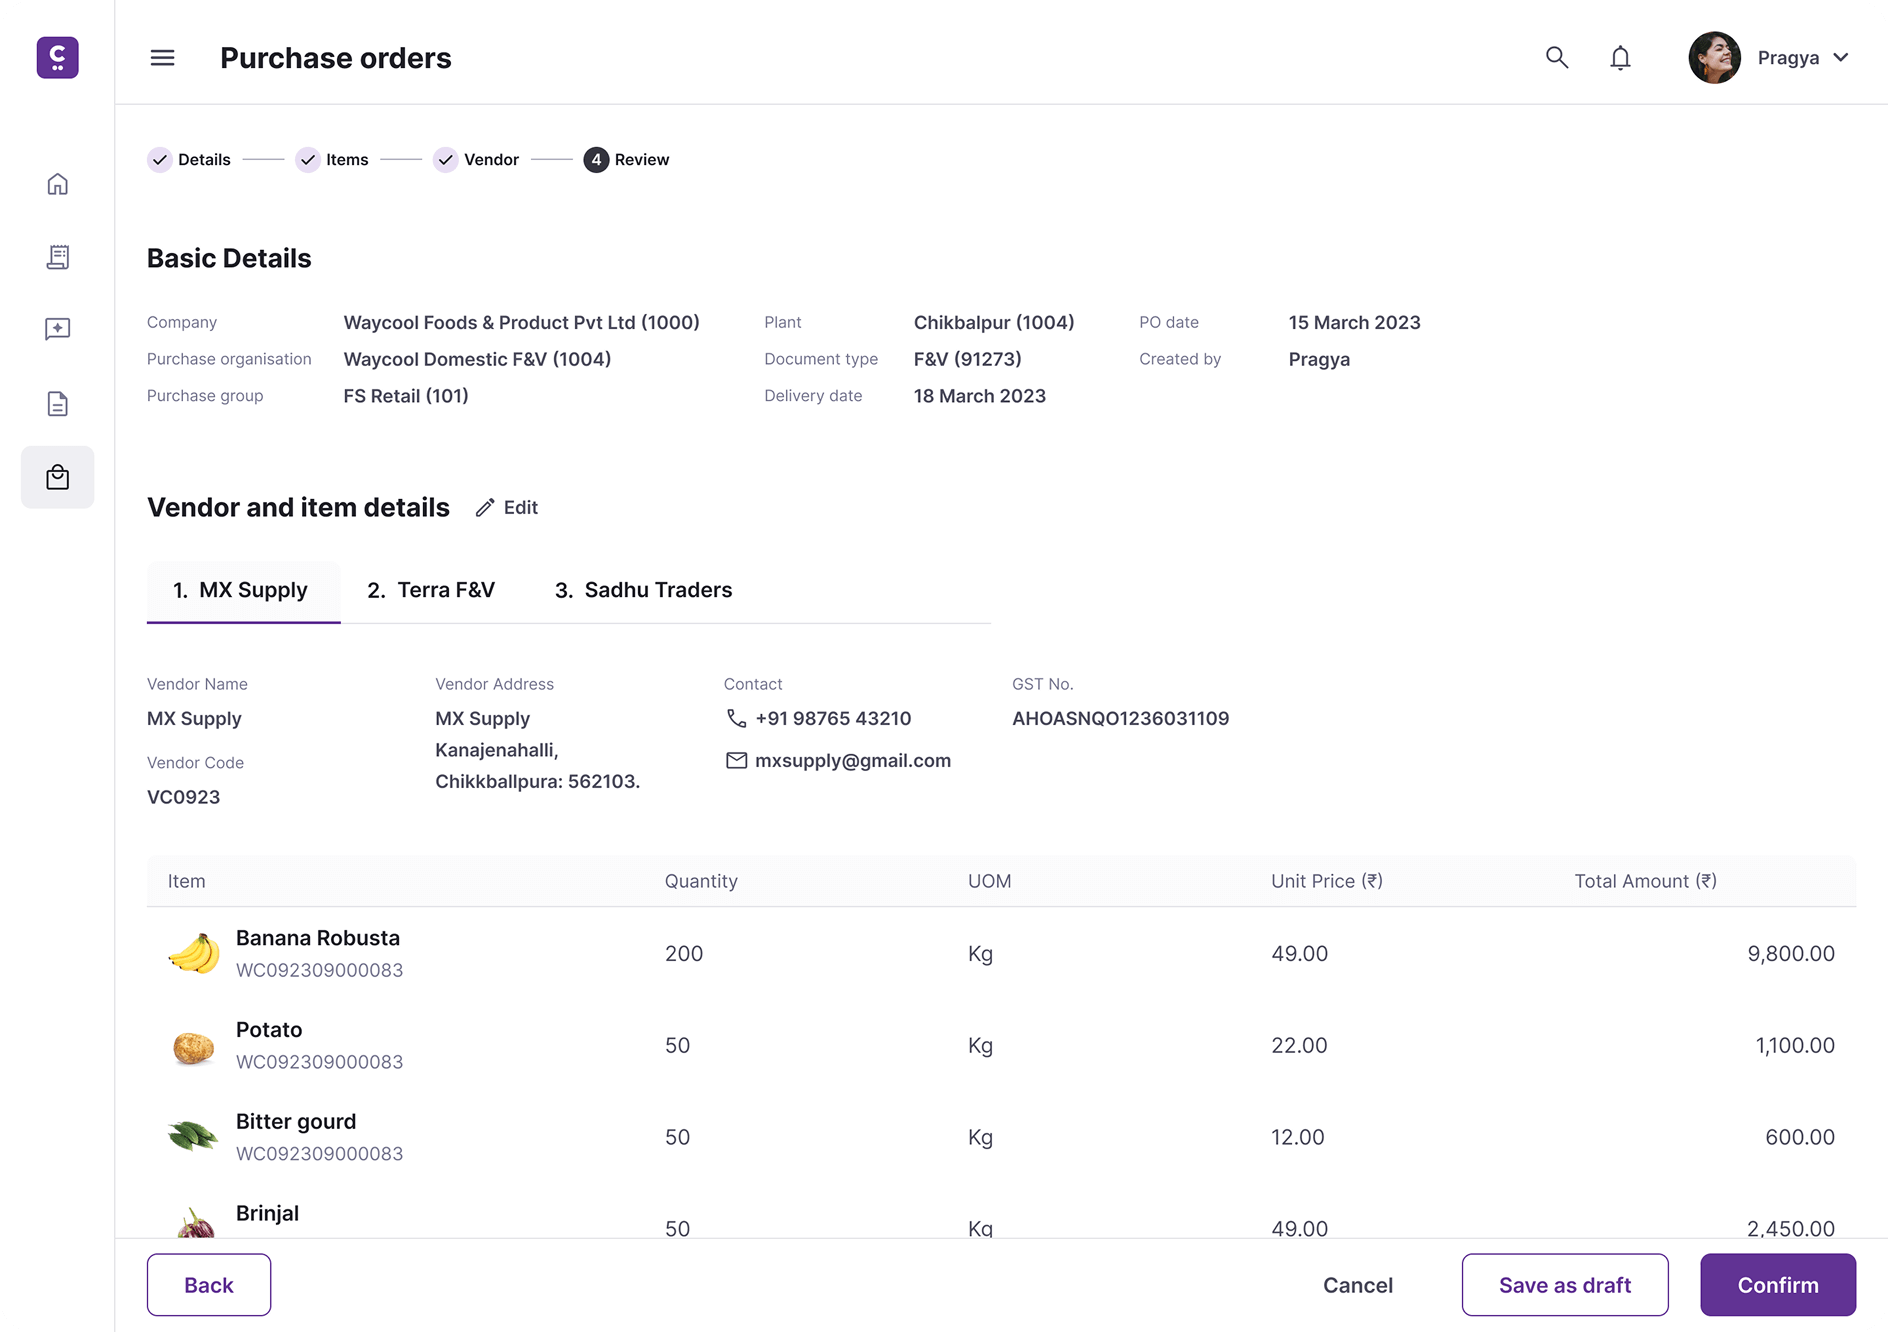Jump to the Items step
This screenshot has width=1888, height=1332.
click(333, 160)
